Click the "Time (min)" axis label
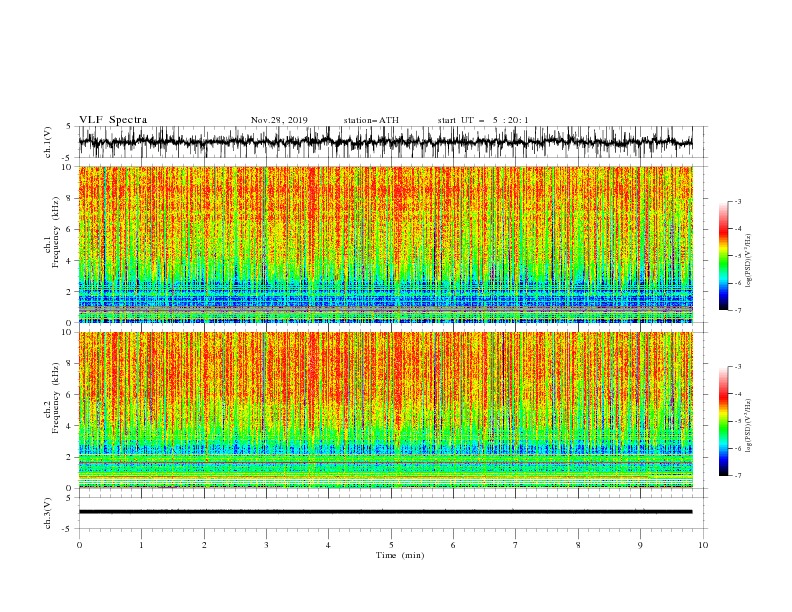This screenshot has height=612, width=792. [x=400, y=555]
